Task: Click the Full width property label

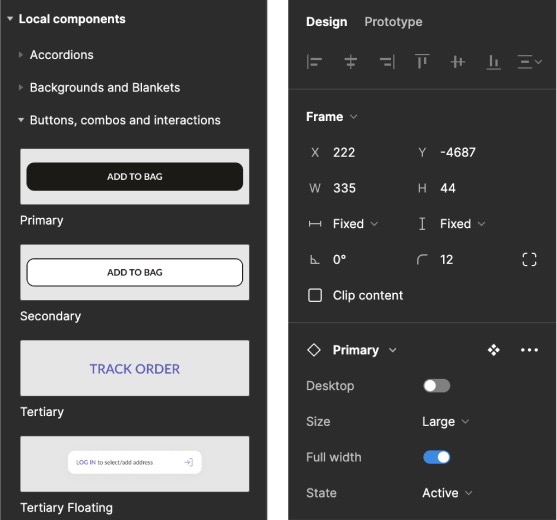Action: 334,457
